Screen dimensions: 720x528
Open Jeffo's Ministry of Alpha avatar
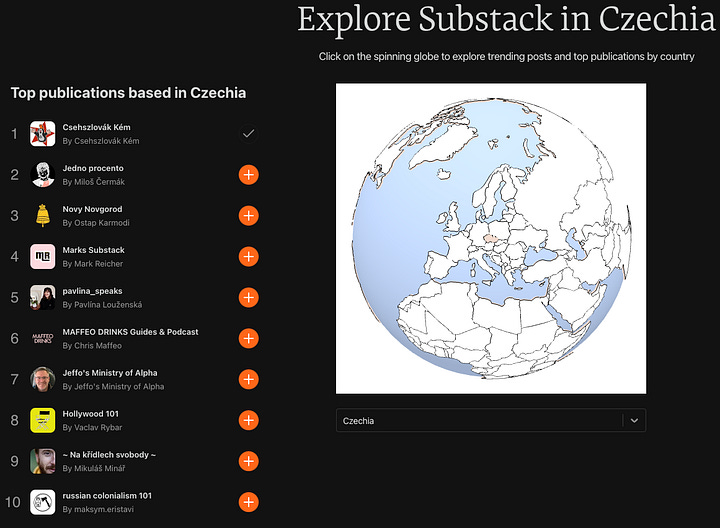(x=43, y=379)
